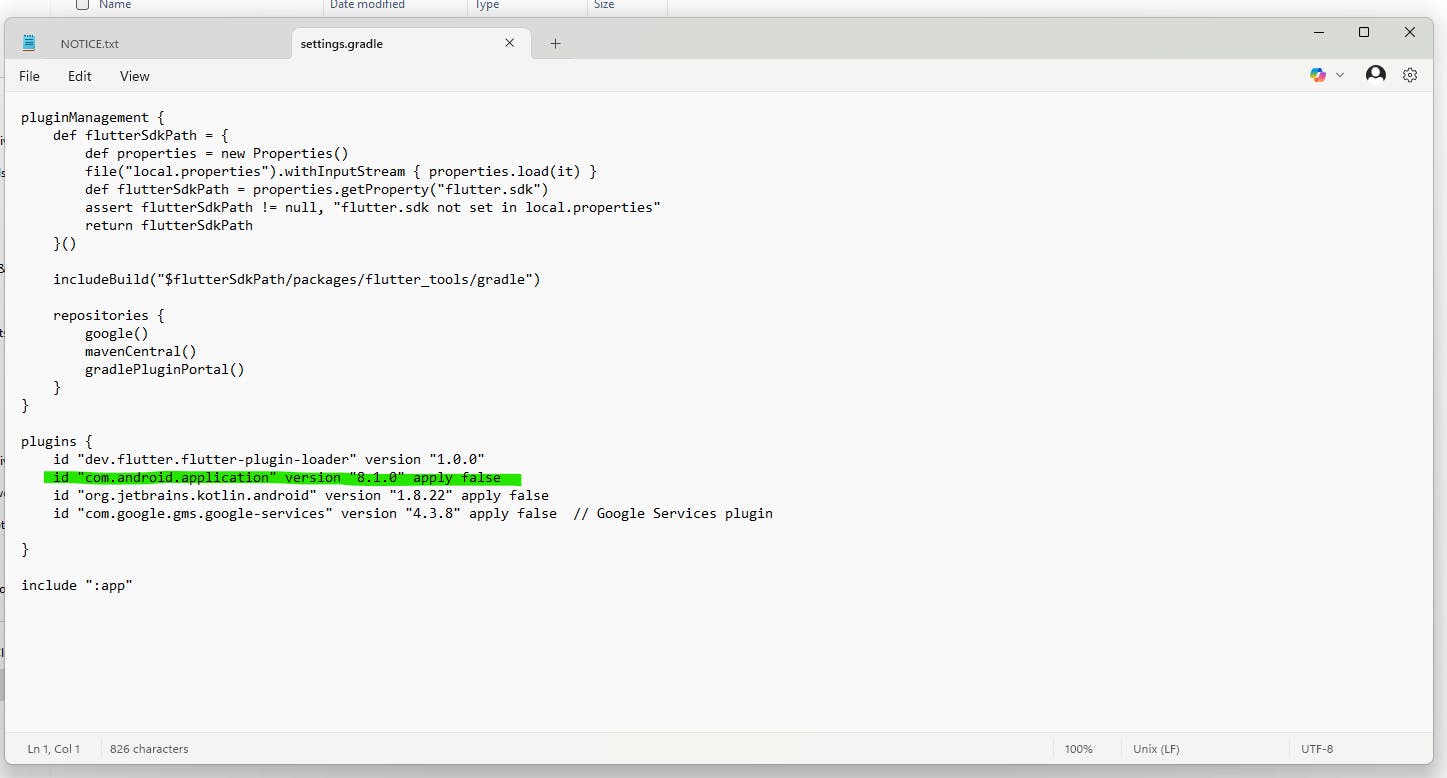This screenshot has width=1447, height=778.
Task: Click the org.jetbrains.kotlin.android line
Action: (x=301, y=495)
